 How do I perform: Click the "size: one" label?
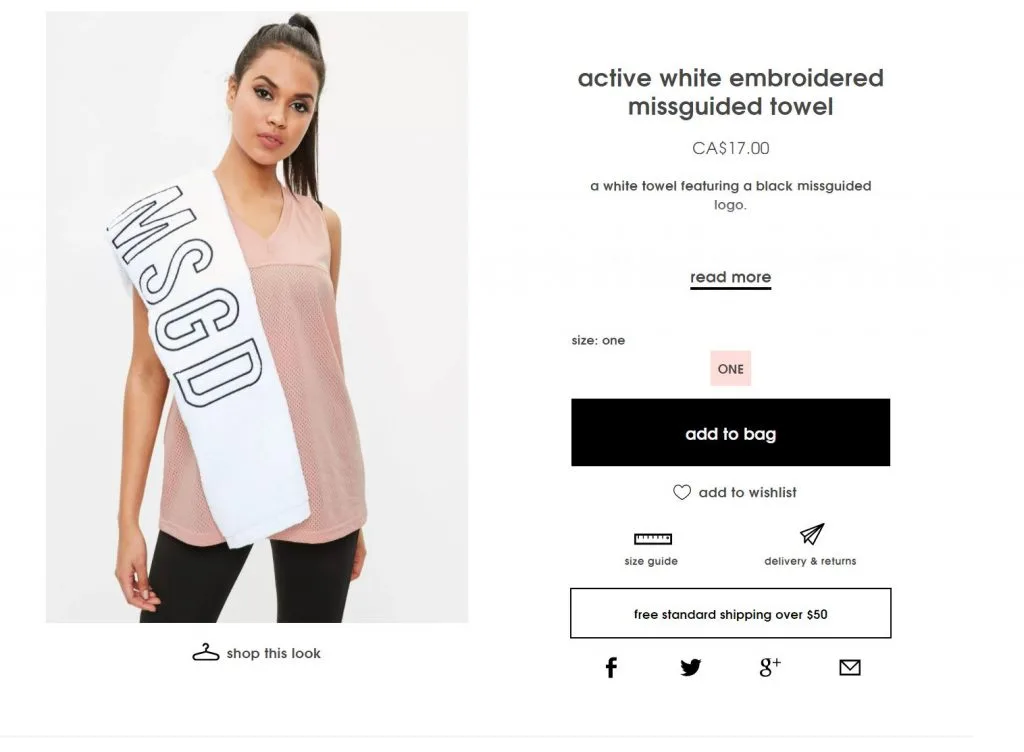point(598,341)
